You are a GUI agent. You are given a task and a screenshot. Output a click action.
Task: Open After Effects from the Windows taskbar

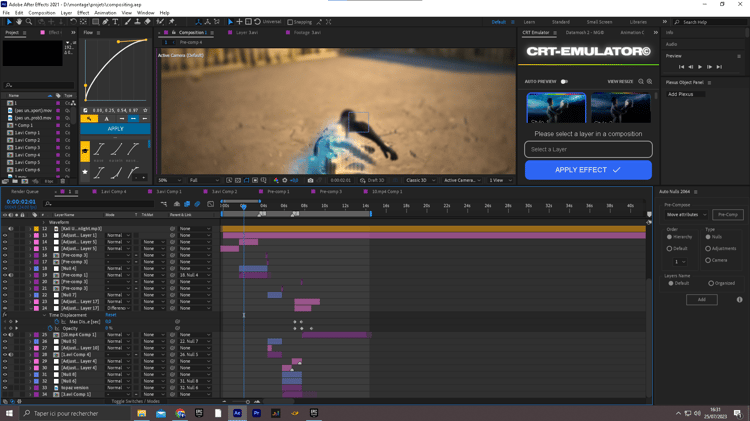tap(237, 413)
